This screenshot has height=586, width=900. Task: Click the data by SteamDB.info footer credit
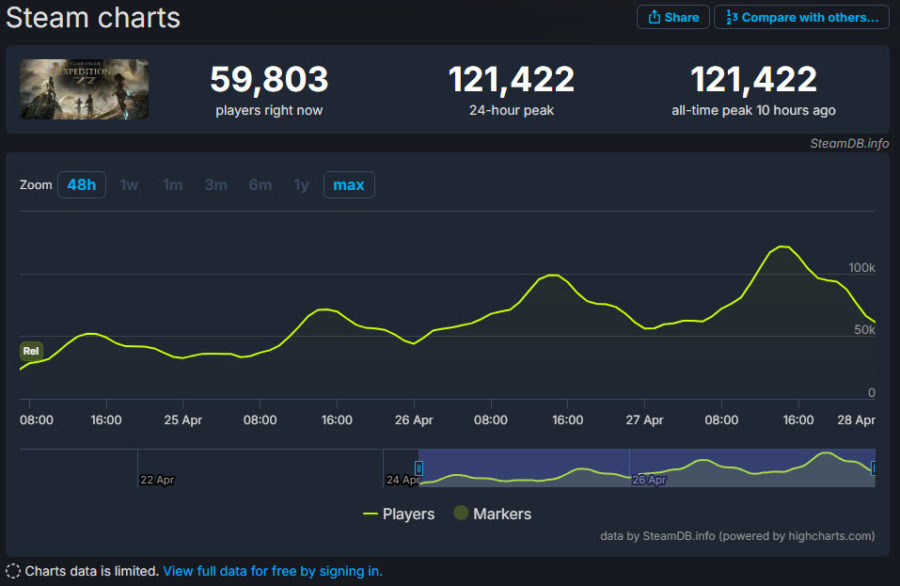[x=738, y=536]
